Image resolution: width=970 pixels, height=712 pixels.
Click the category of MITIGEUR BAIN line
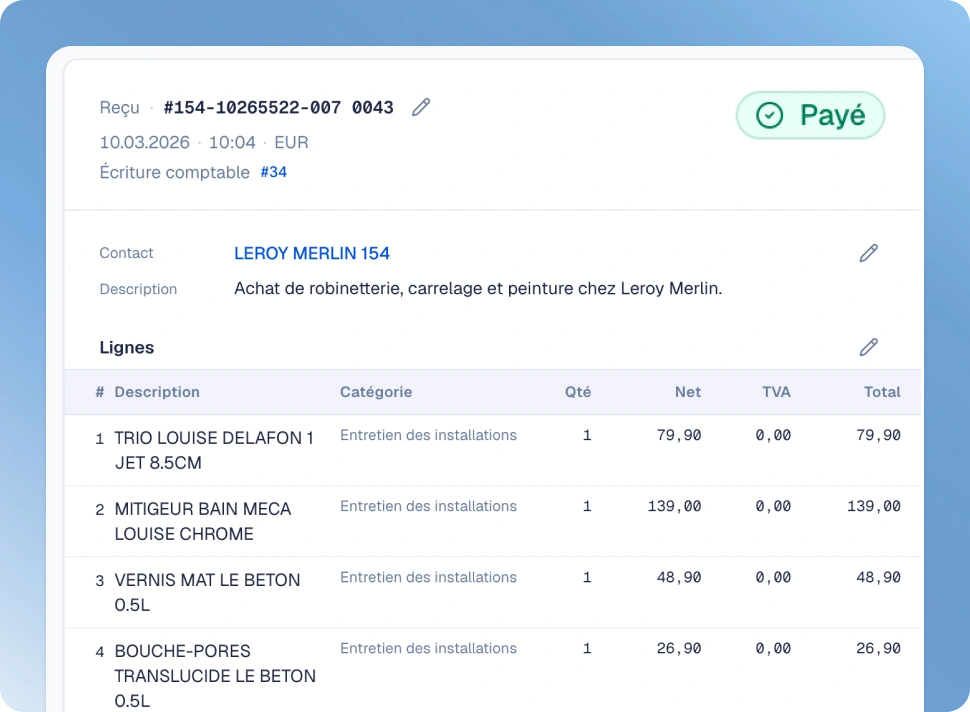(428, 507)
